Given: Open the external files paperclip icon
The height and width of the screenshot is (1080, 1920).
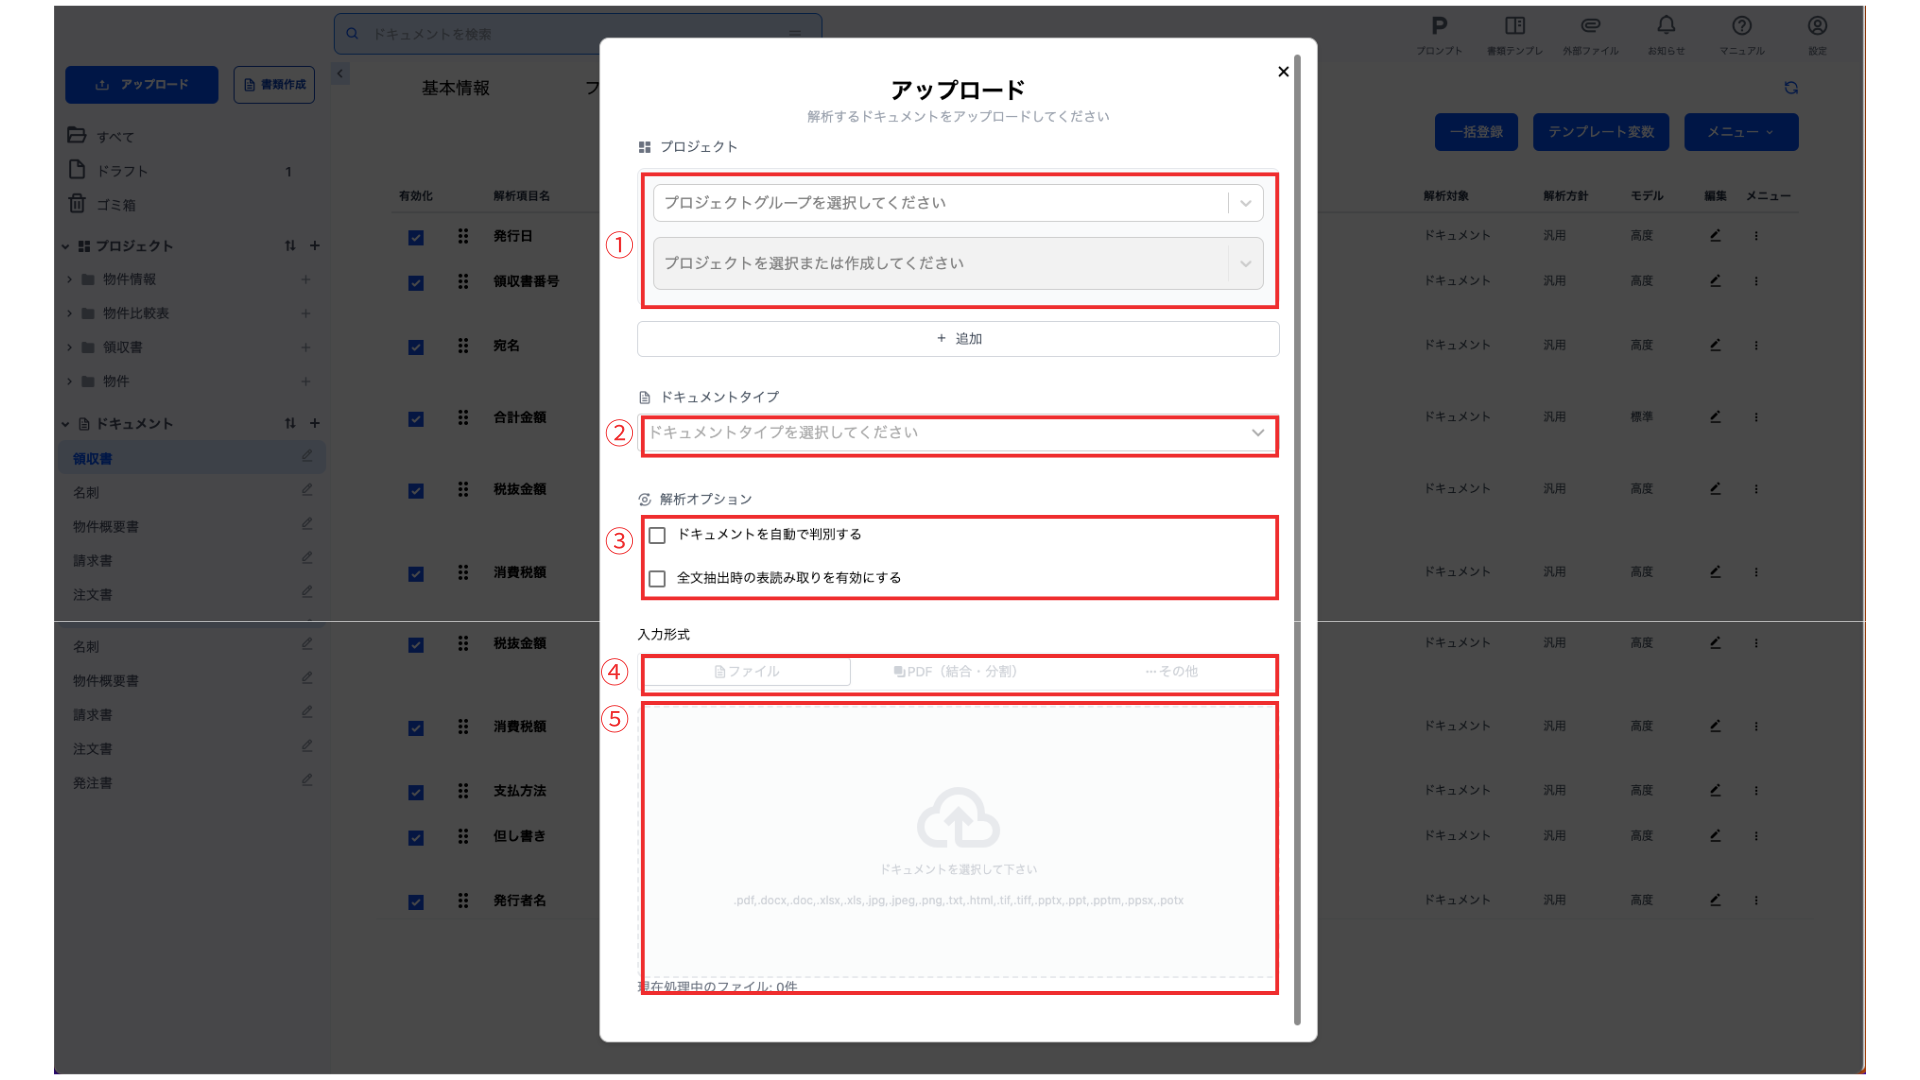Looking at the screenshot, I should [1590, 26].
